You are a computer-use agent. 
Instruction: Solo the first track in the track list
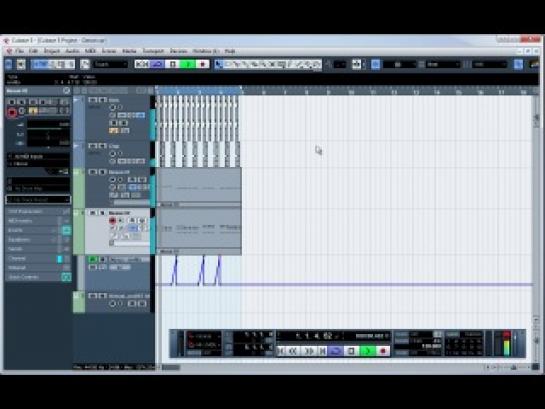coord(103,100)
